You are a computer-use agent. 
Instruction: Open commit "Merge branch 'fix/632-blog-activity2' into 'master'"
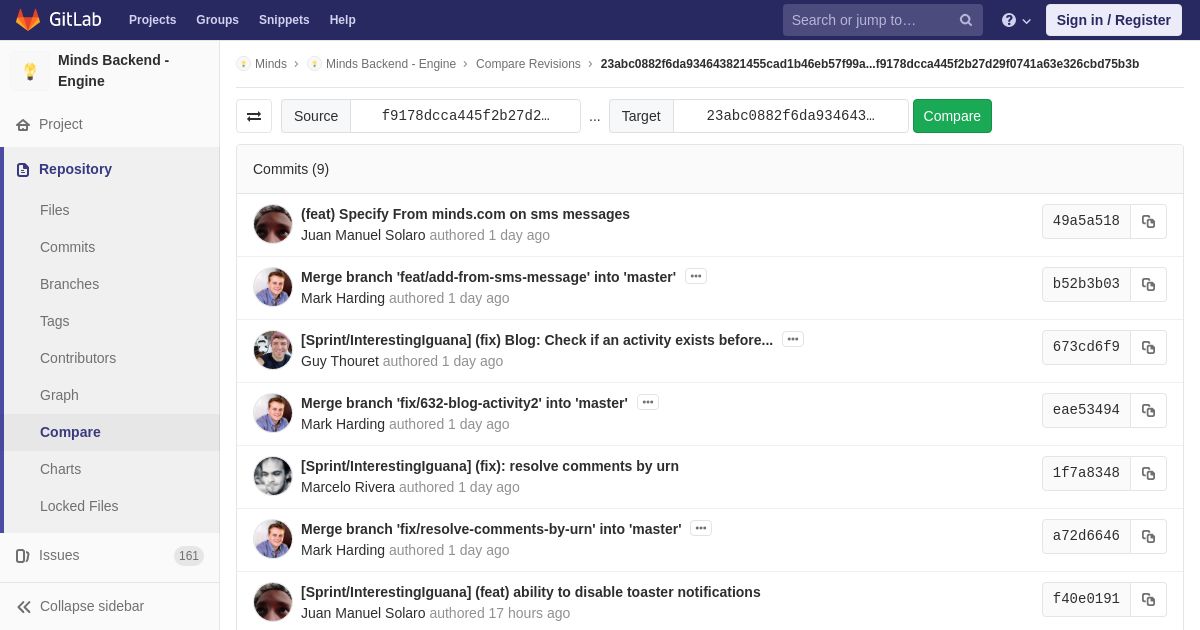[x=464, y=403]
